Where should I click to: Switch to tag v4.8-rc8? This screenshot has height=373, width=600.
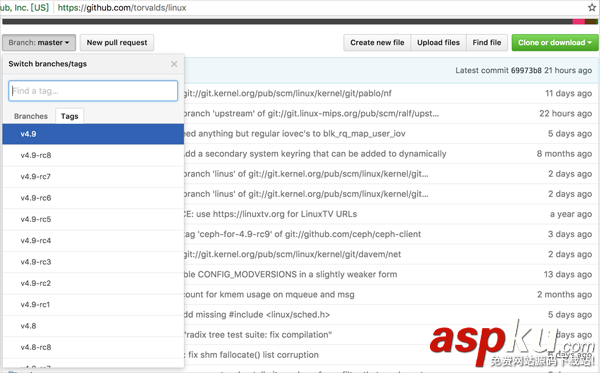coord(93,347)
